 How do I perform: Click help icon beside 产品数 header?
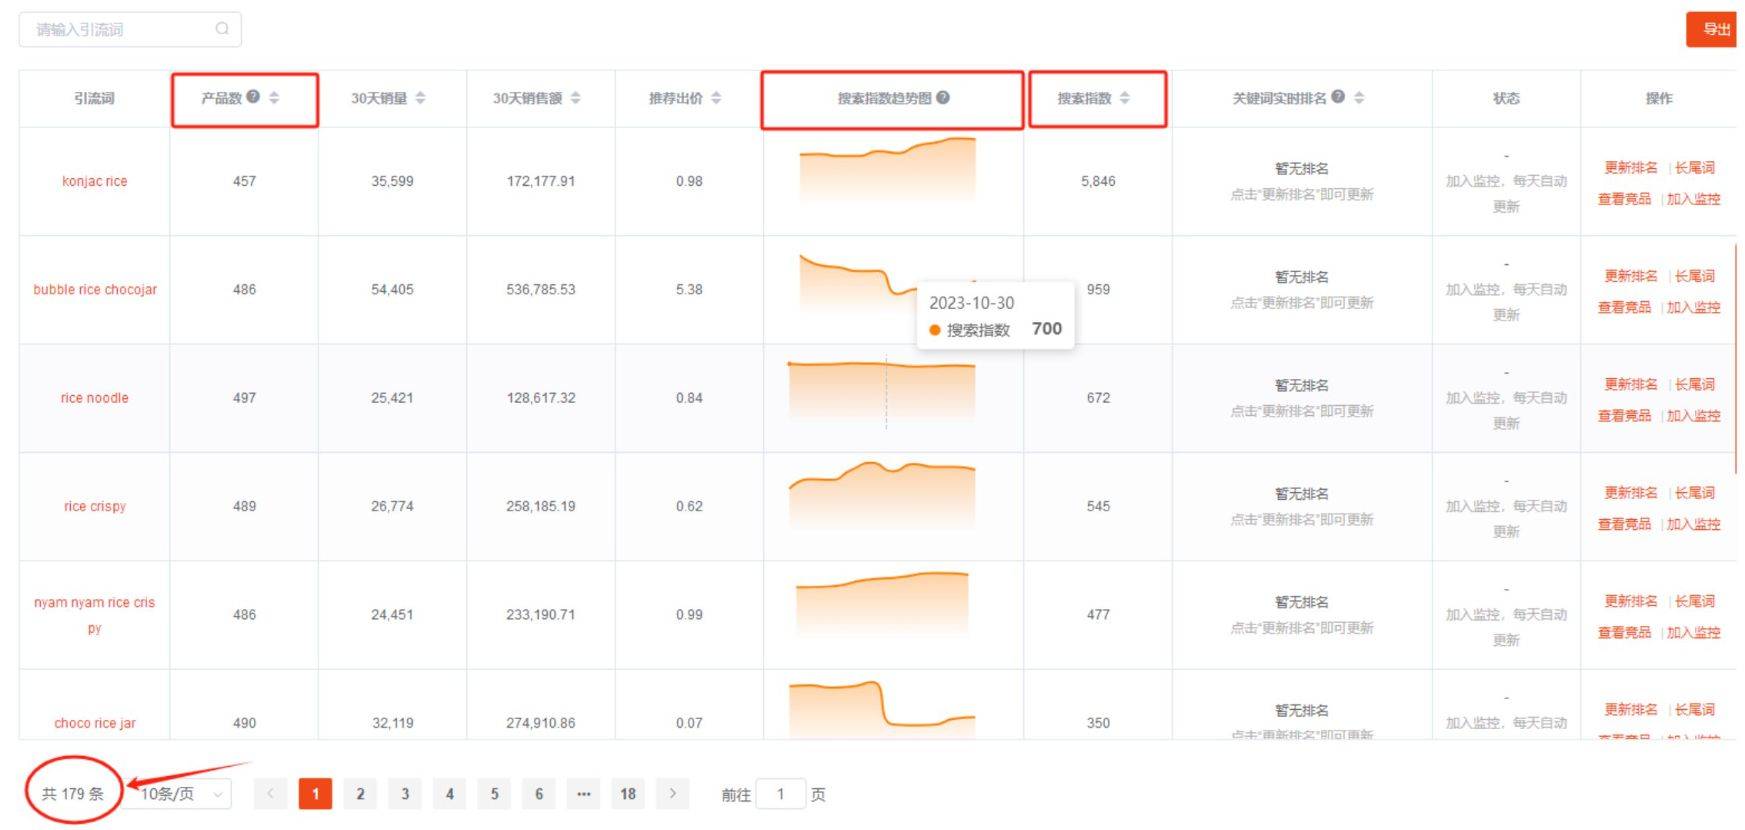pos(254,97)
